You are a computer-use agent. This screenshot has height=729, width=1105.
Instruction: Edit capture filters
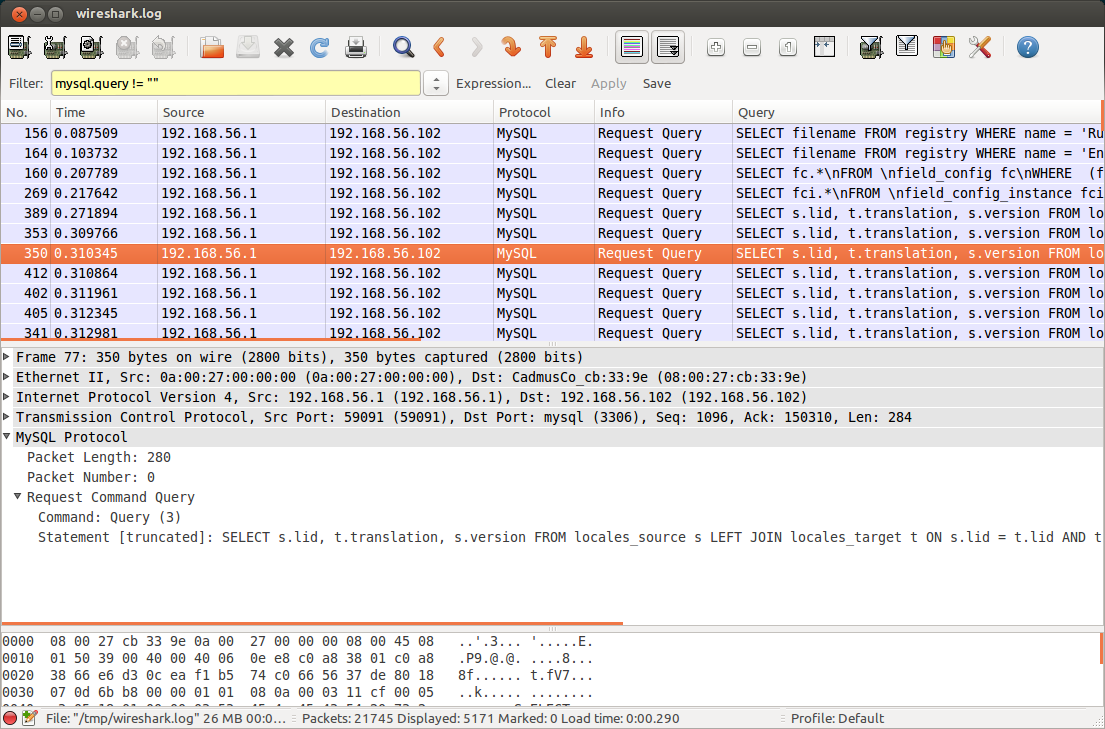(x=871, y=48)
